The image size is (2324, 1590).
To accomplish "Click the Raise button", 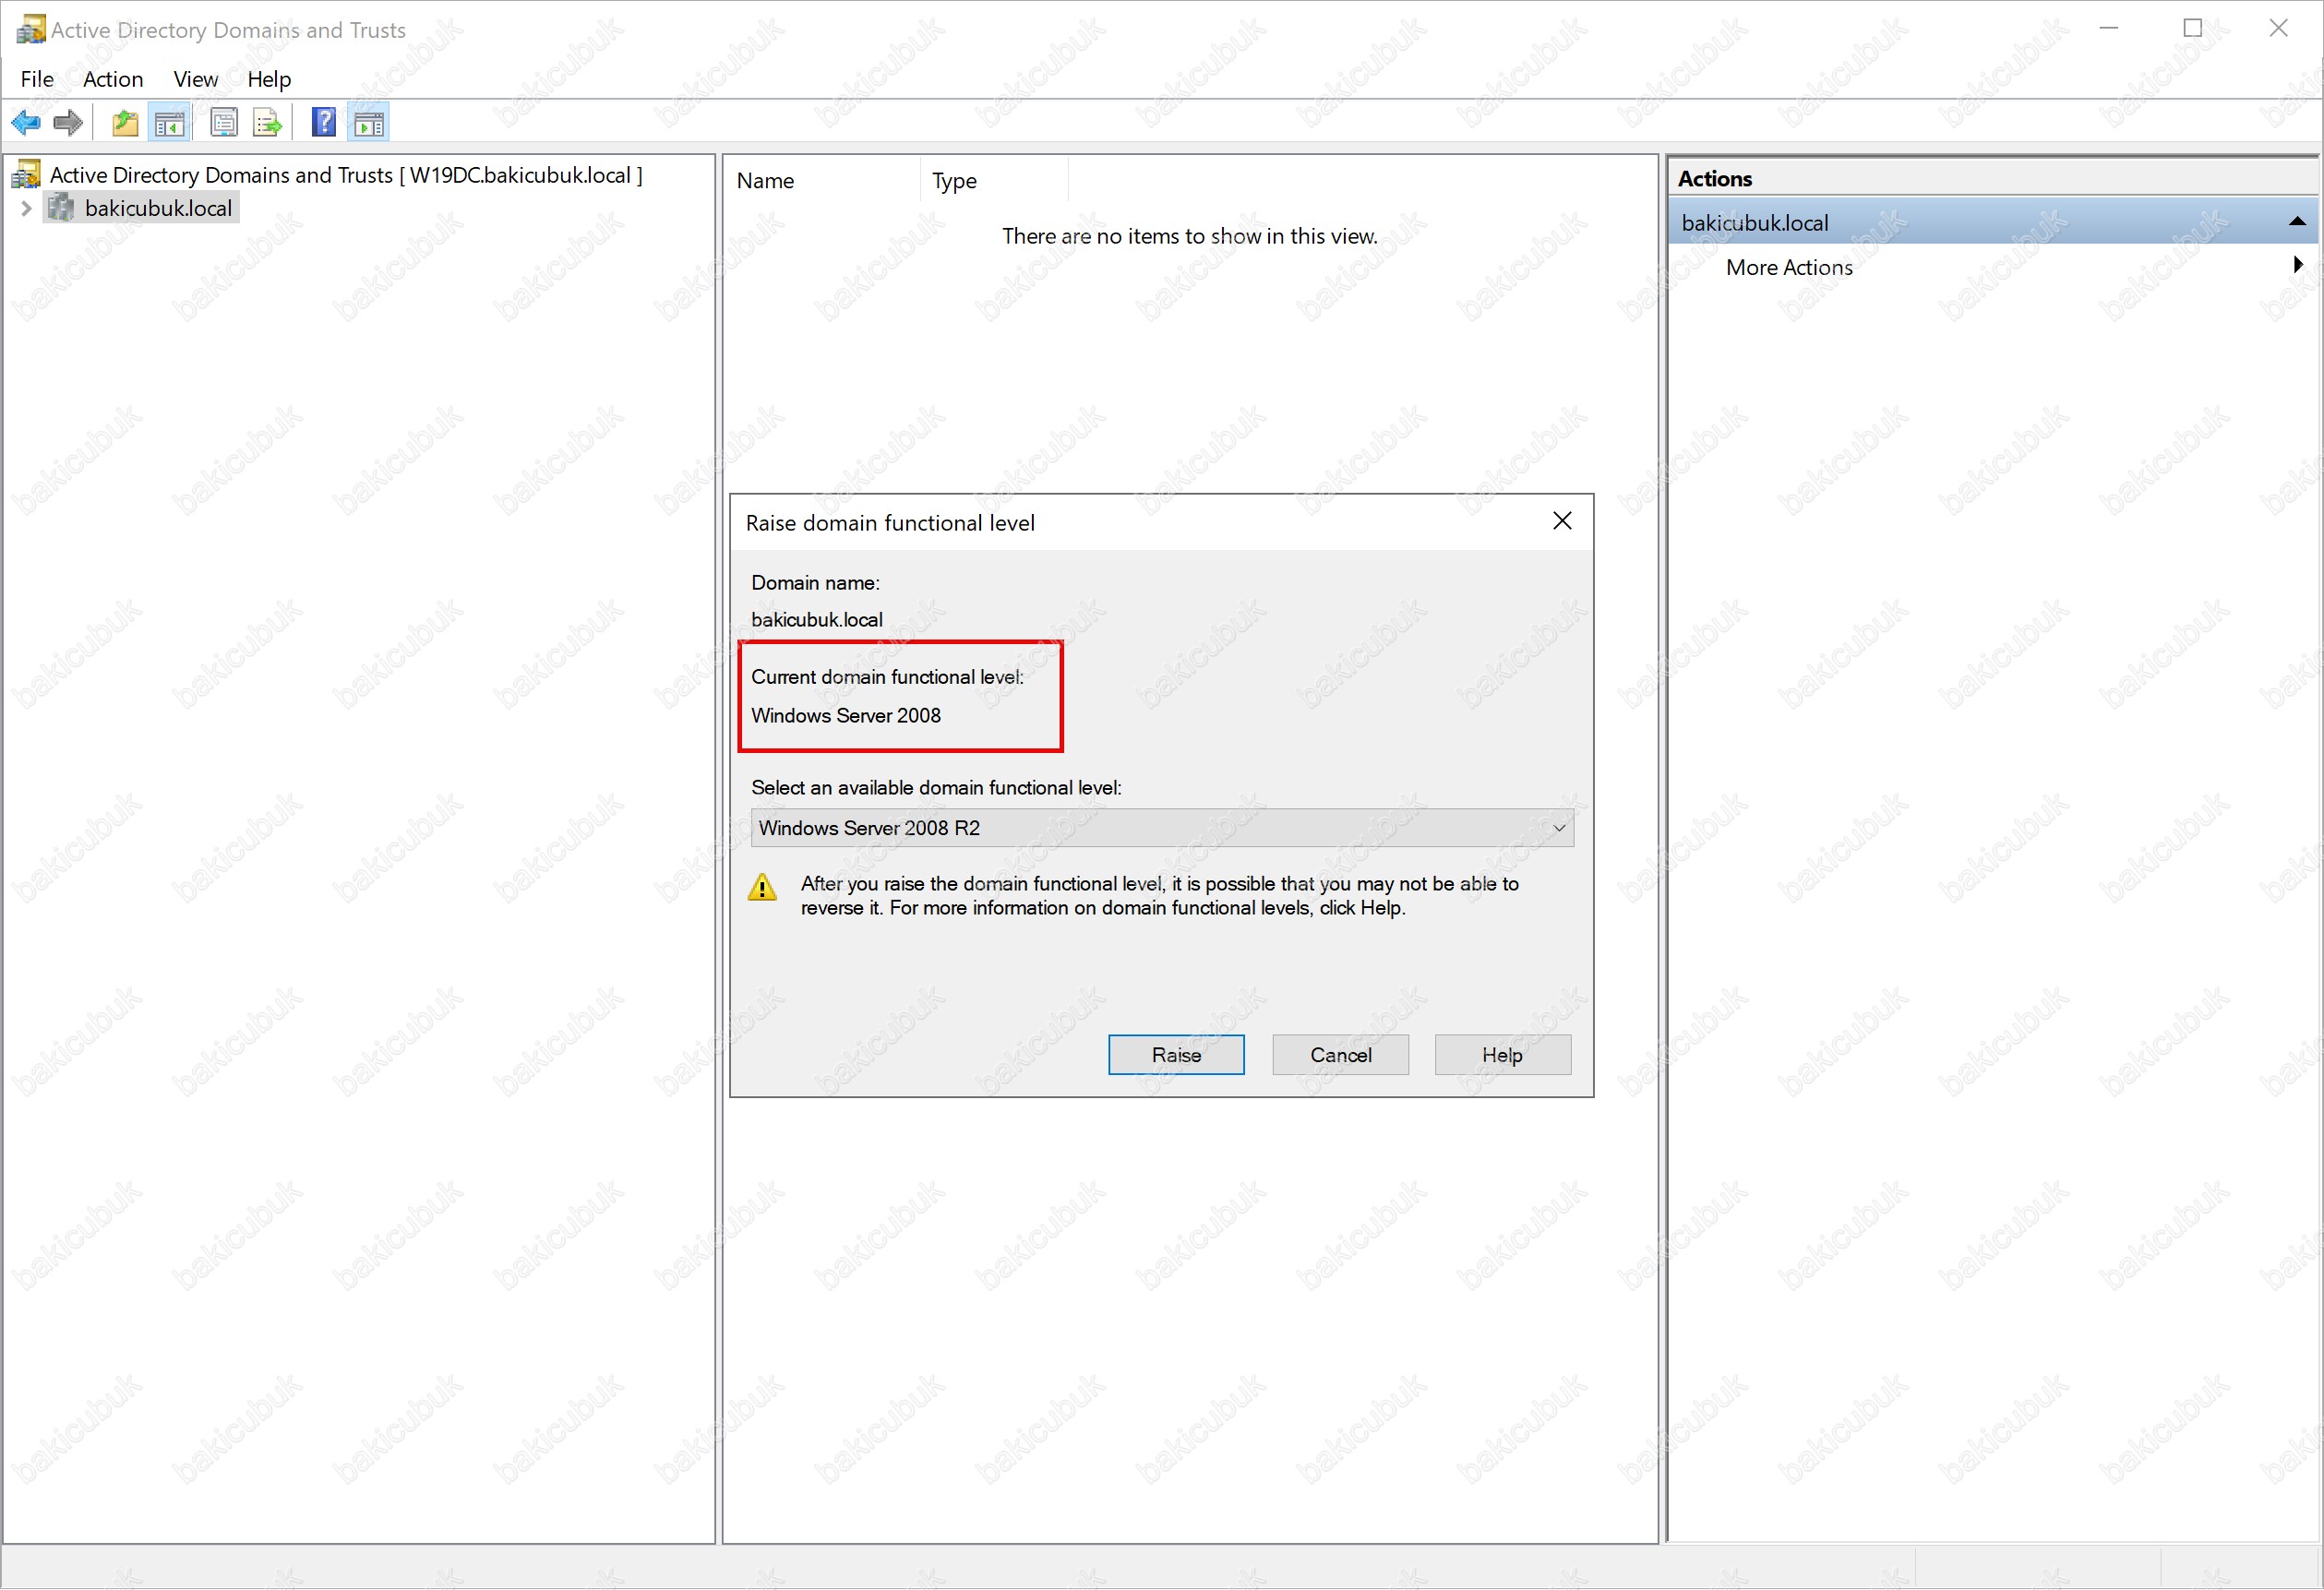I will (1176, 1055).
